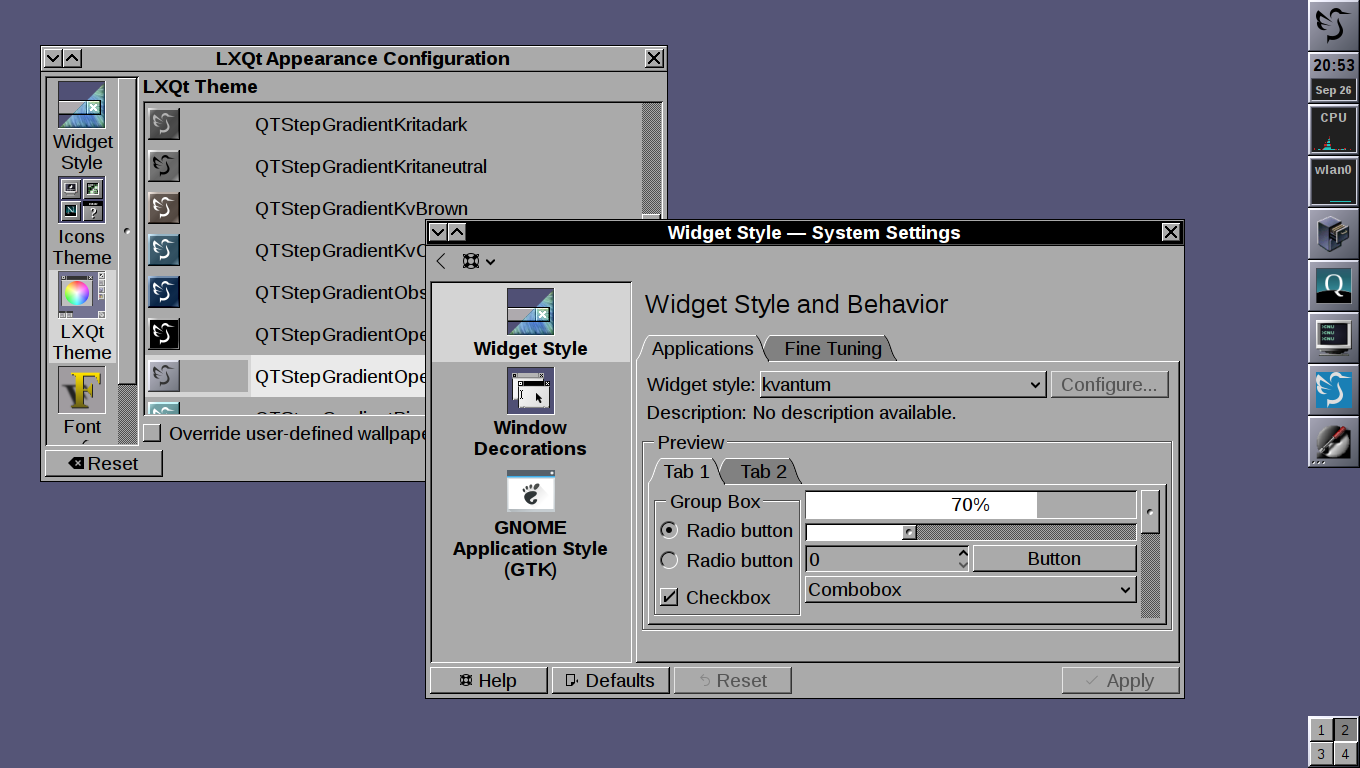
Task: Expand the preview Combobox
Action: [971, 589]
